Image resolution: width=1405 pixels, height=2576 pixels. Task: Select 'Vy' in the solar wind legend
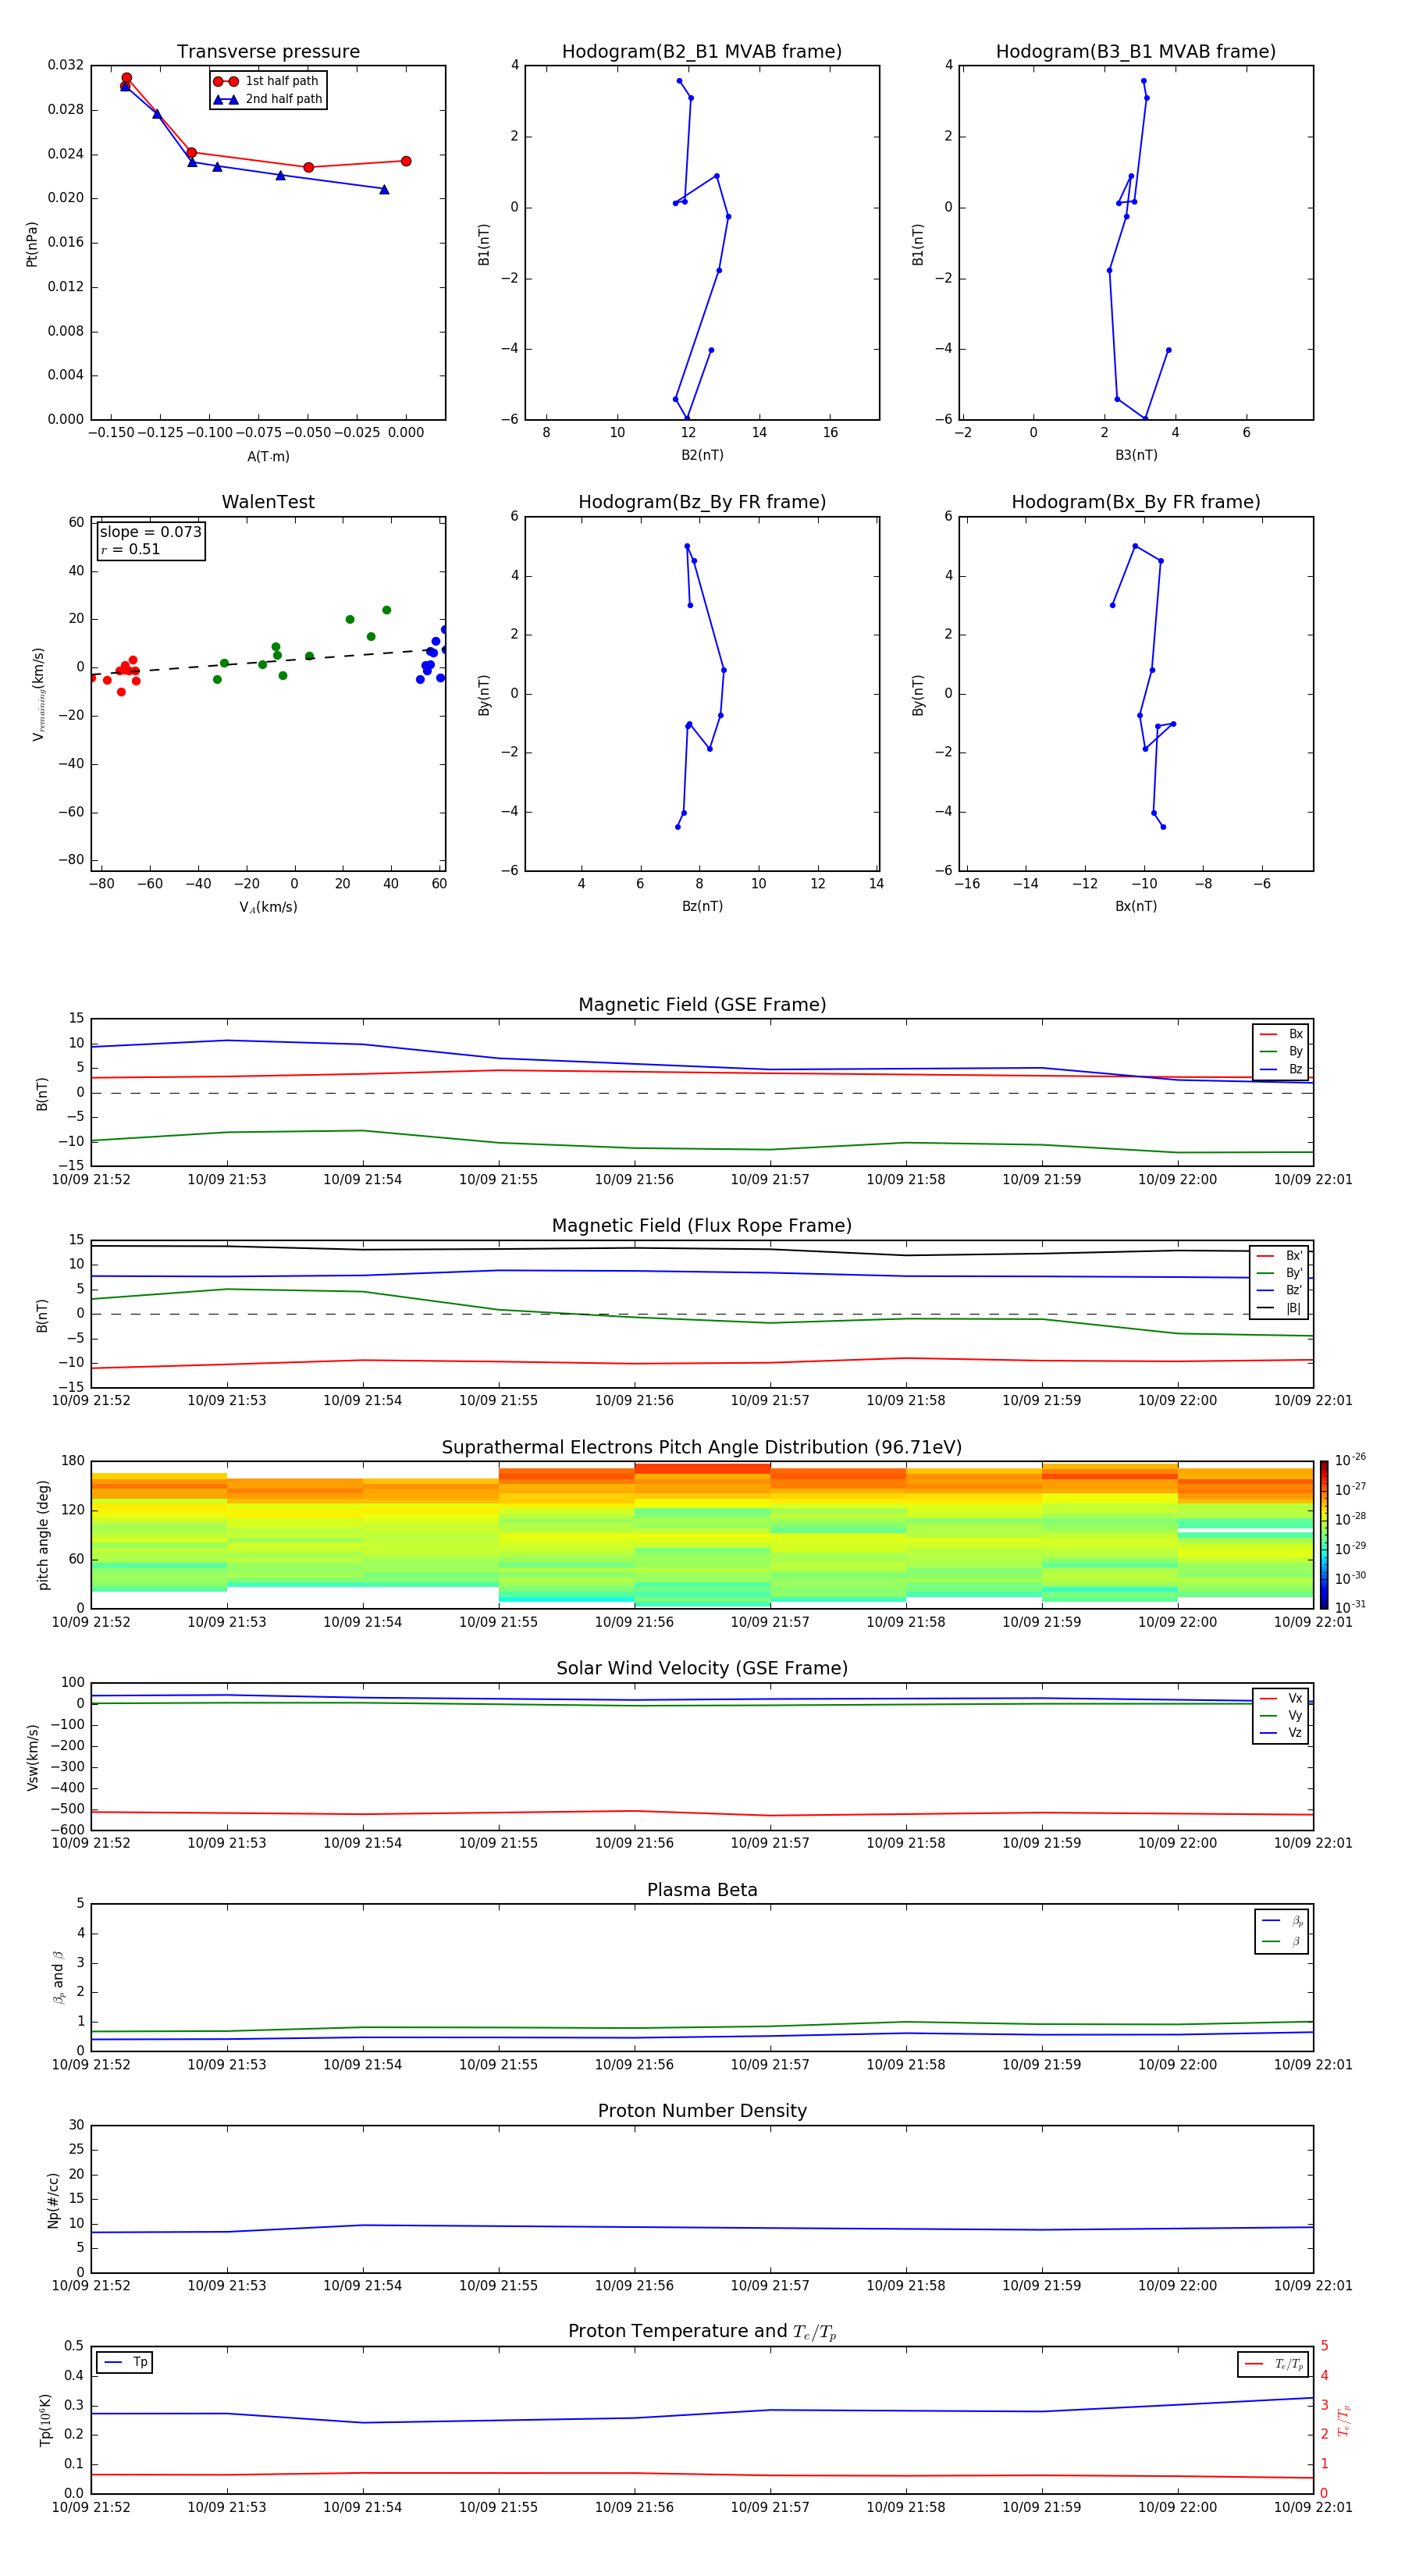(x=1281, y=1715)
